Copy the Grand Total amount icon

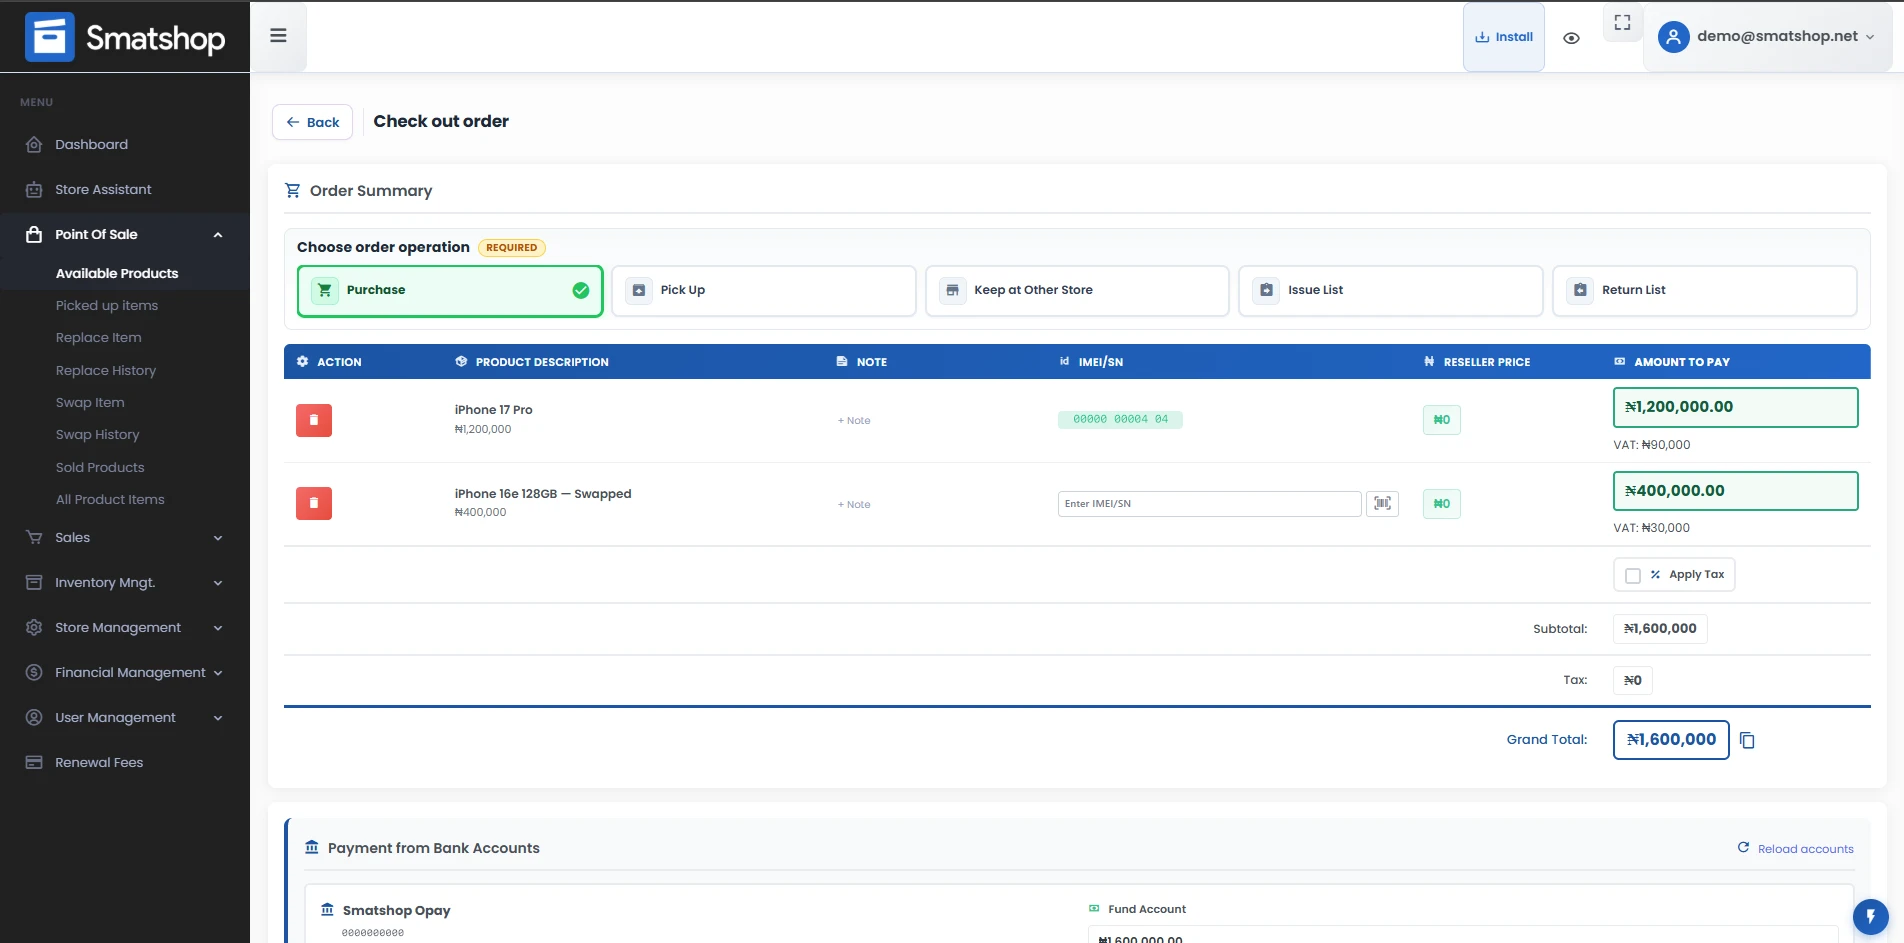[1747, 740]
